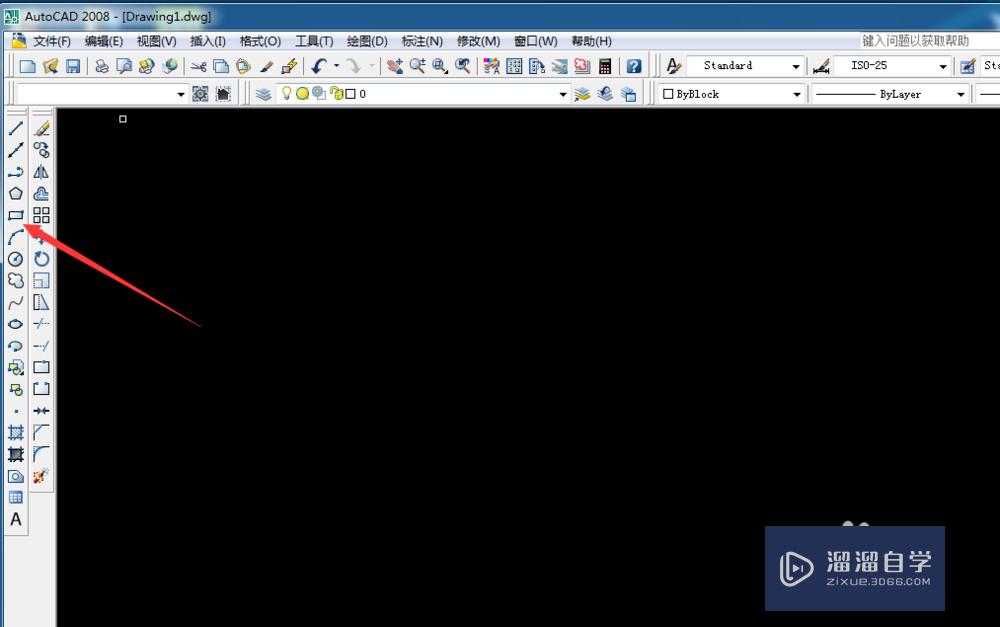
Task: Open the Help button on the standard toolbar
Action: 634,65
